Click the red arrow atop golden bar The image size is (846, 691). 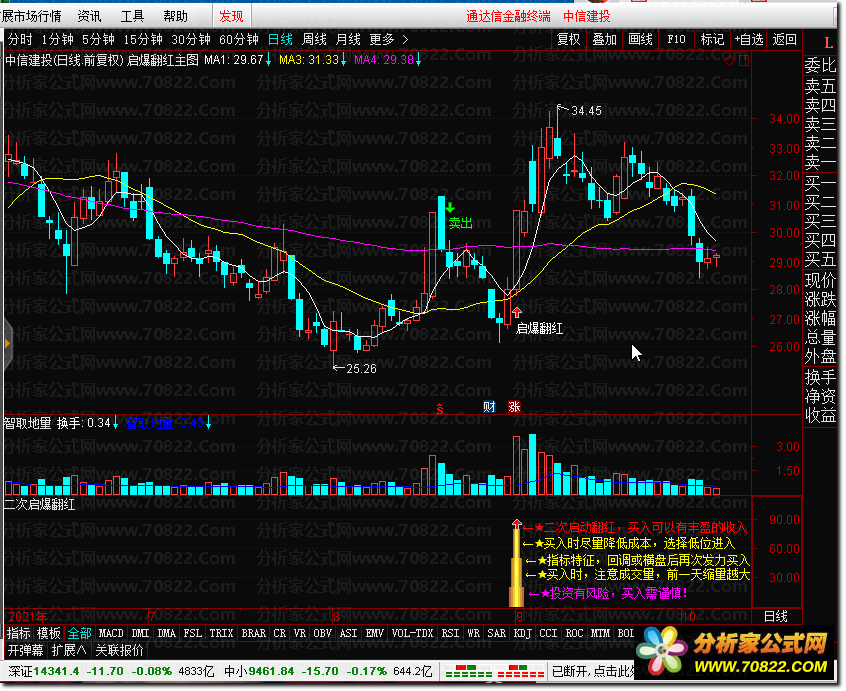517,523
